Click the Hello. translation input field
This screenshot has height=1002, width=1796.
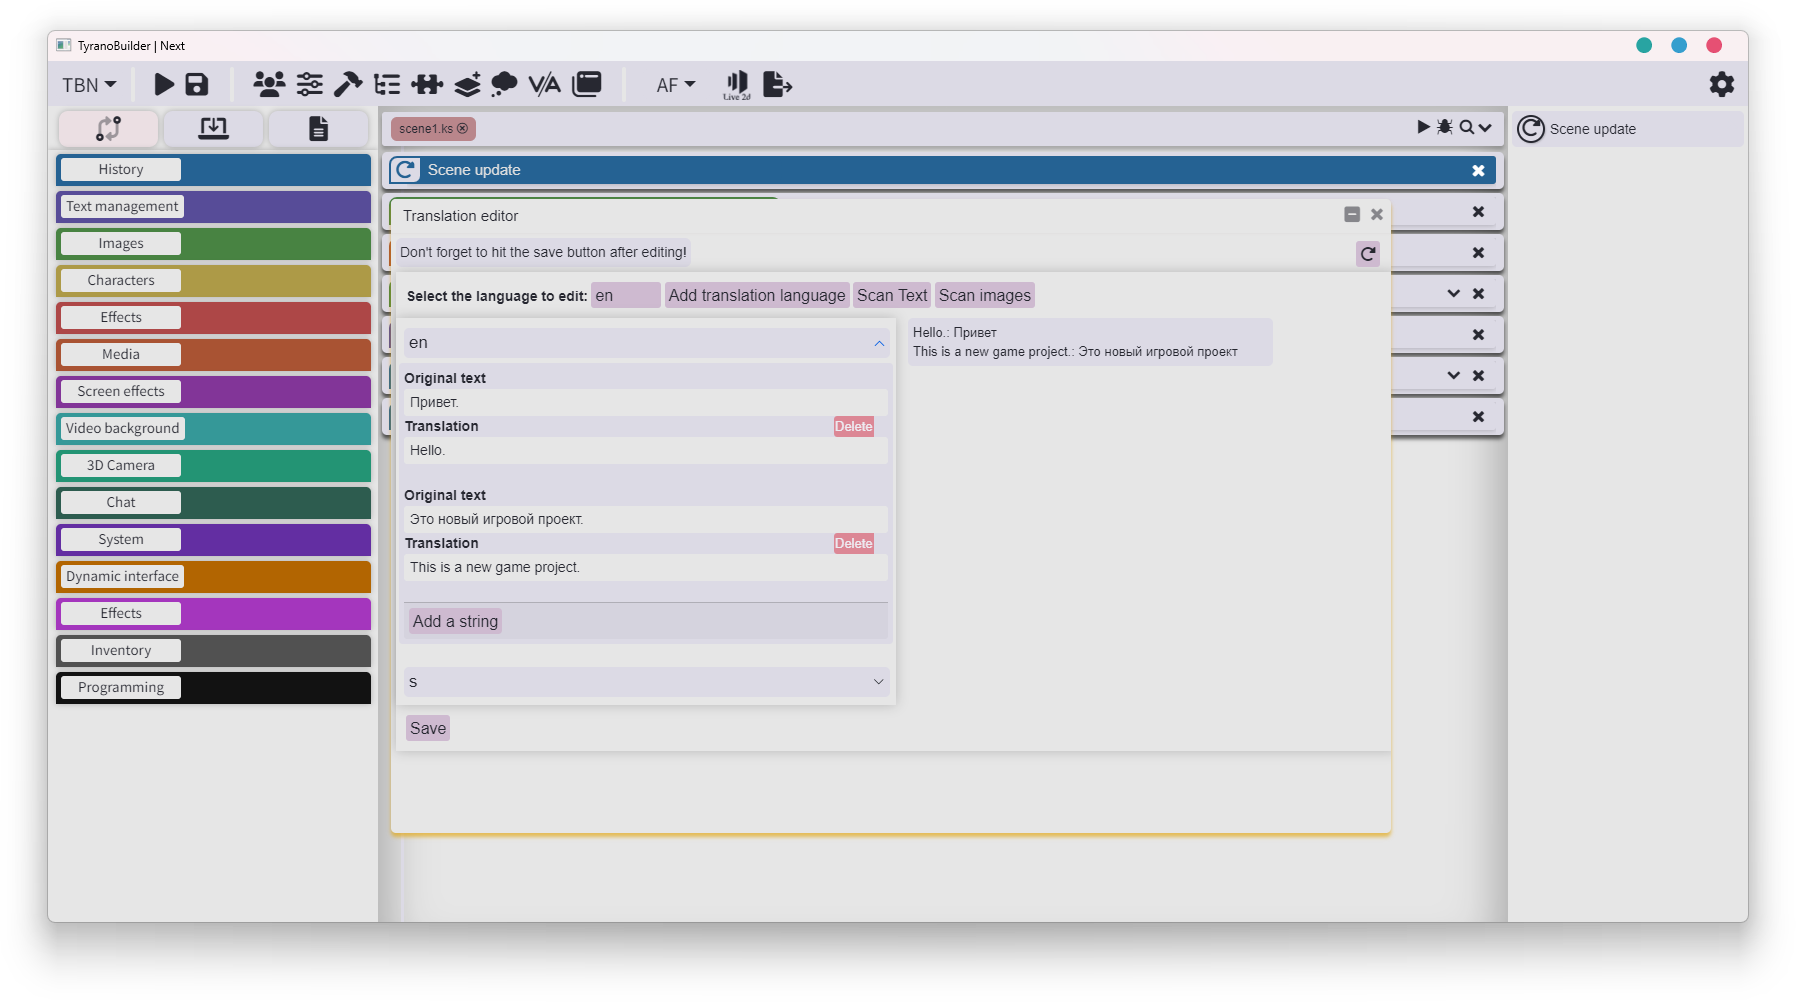click(646, 451)
